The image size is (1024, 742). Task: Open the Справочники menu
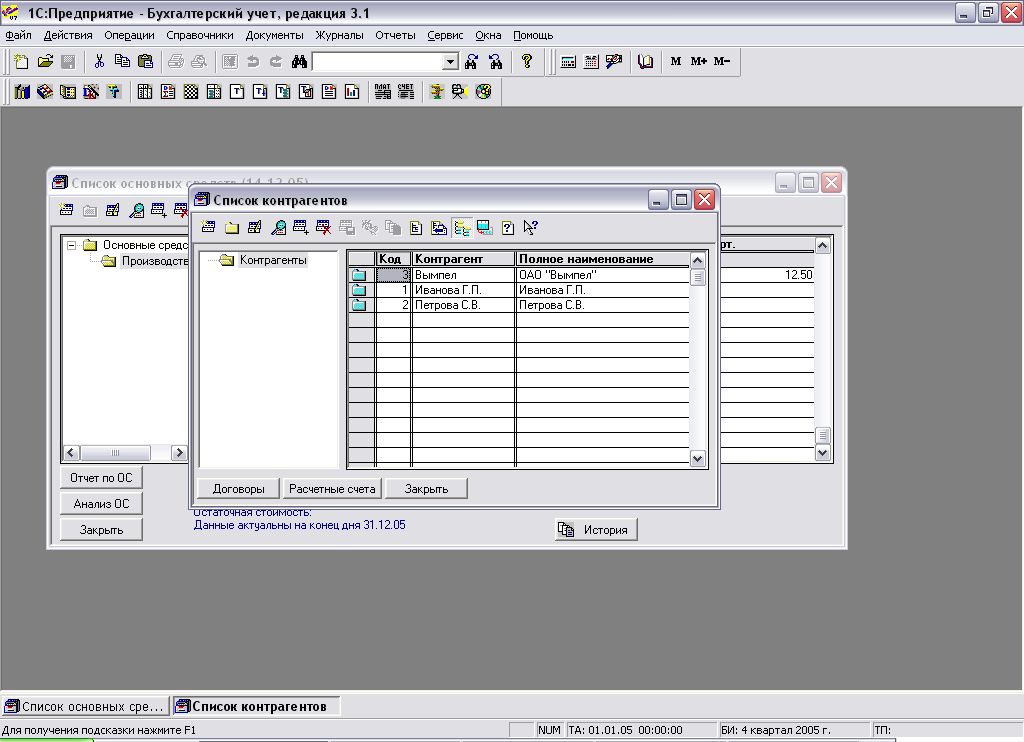coord(200,35)
